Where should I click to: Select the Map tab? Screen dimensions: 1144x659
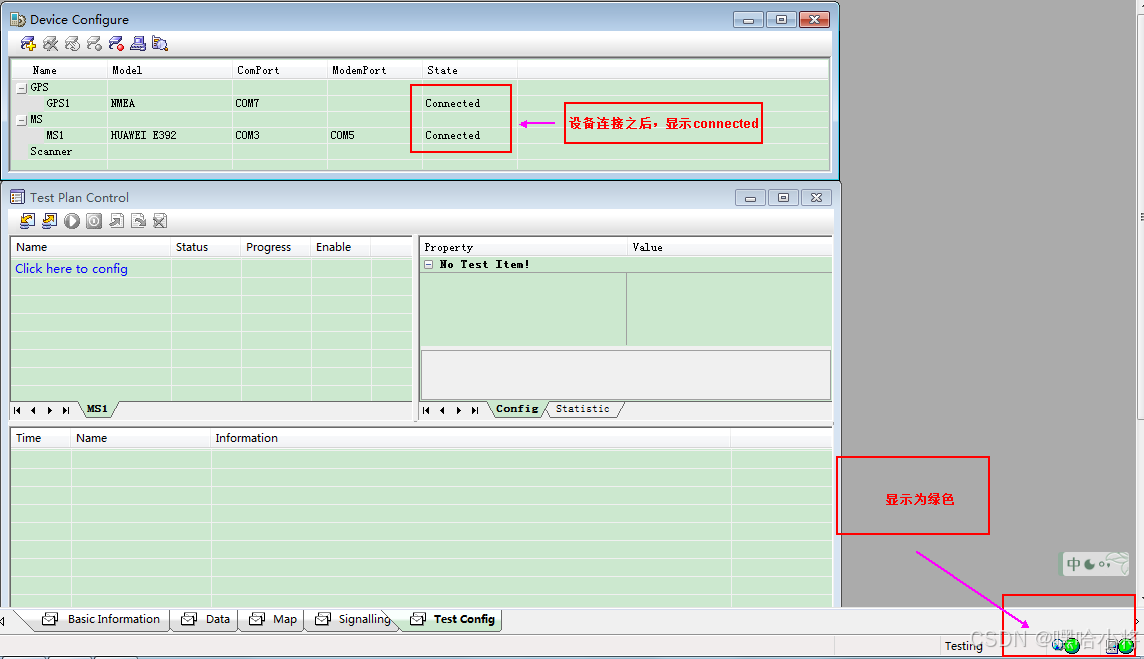(x=278, y=619)
